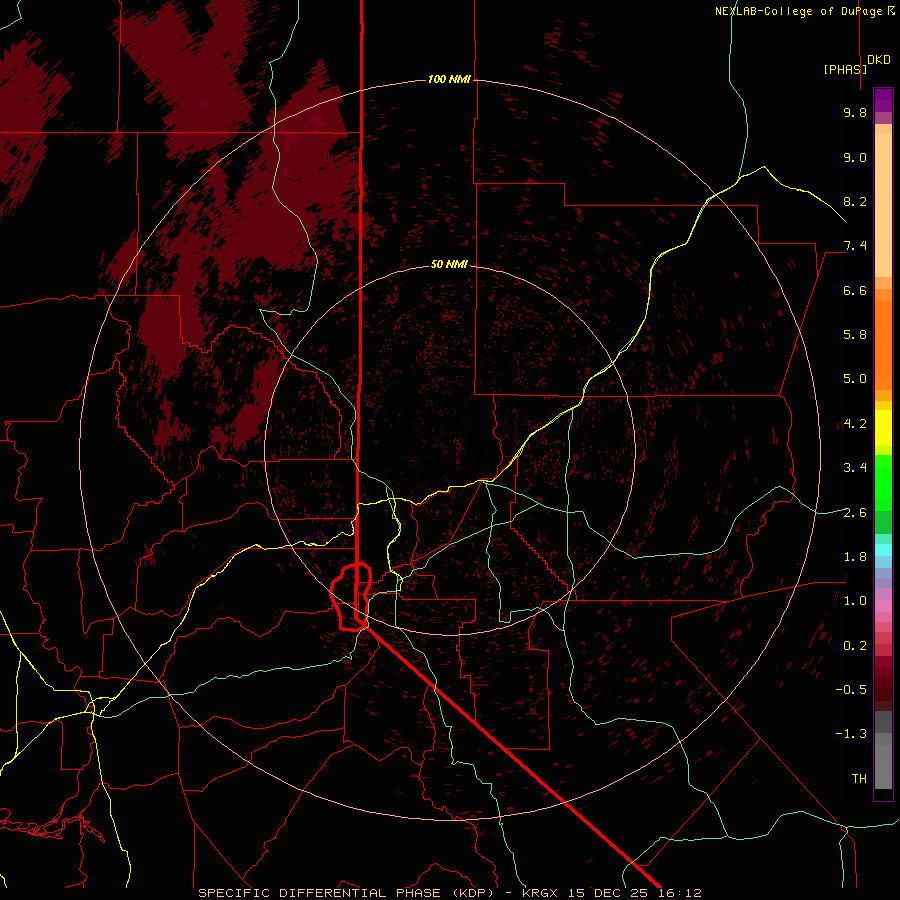The image size is (900, 900).
Task: Click the KRGX radar site identifier
Action: (540, 893)
